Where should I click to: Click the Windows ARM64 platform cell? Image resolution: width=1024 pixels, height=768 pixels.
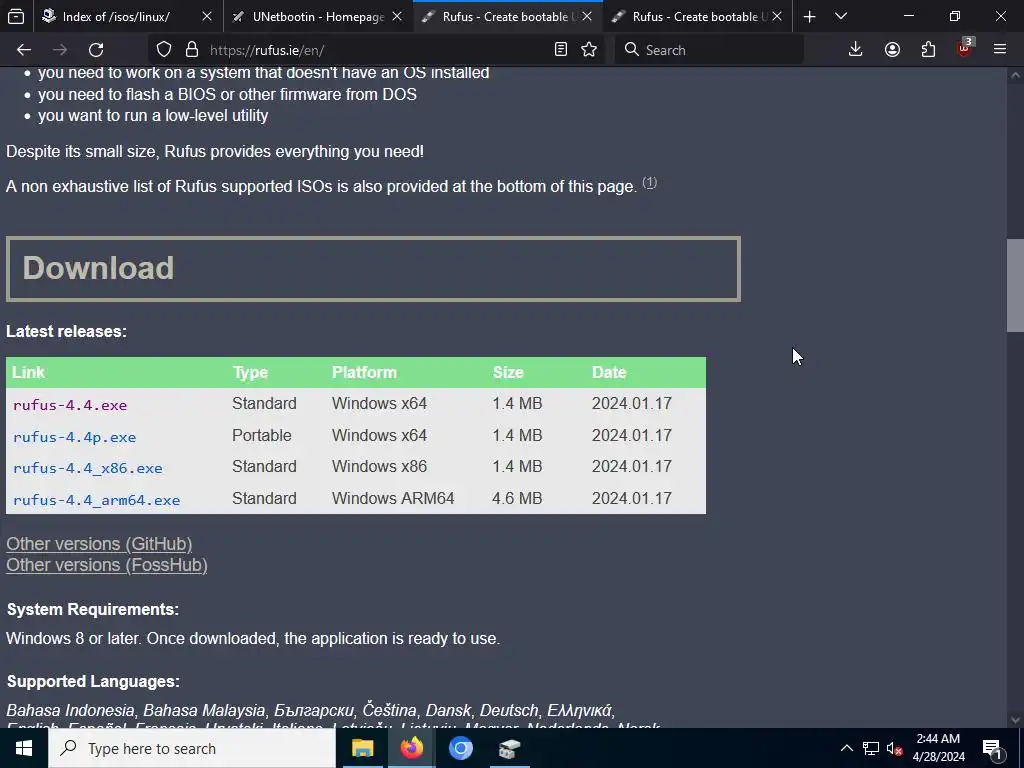[x=393, y=498]
